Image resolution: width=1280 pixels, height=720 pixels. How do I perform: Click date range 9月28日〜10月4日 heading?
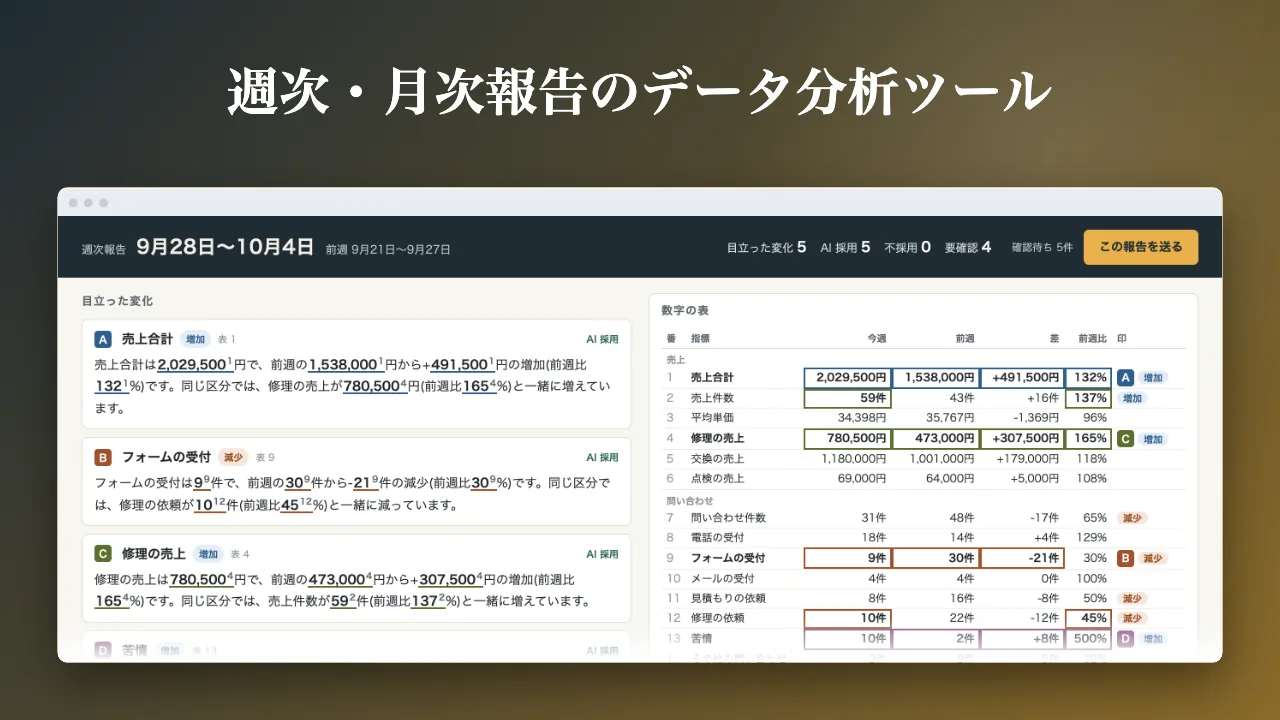[226, 246]
